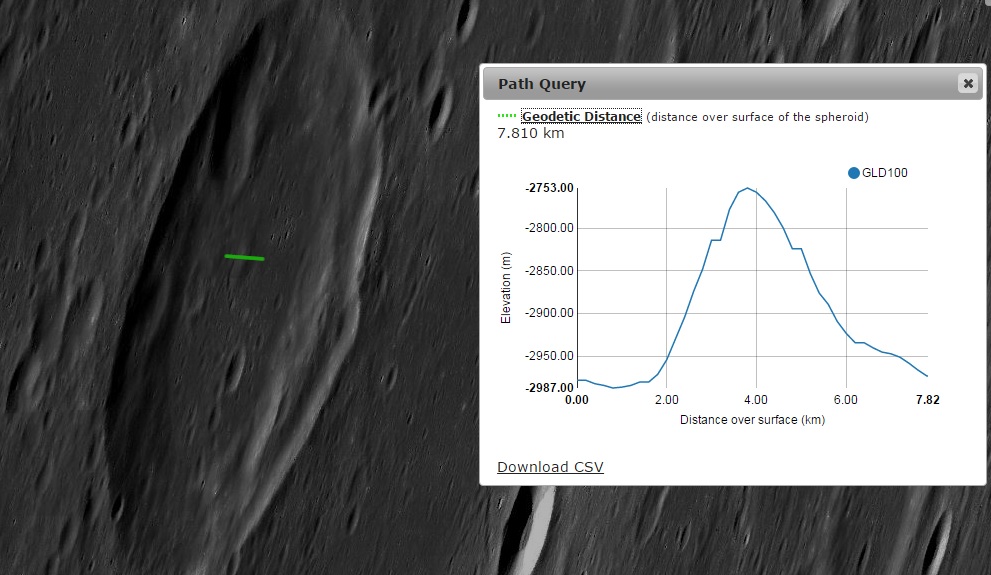This screenshot has height=575, width=991.
Task: Click the Elevation (m) axis title
Action: pyautogui.click(x=506, y=288)
